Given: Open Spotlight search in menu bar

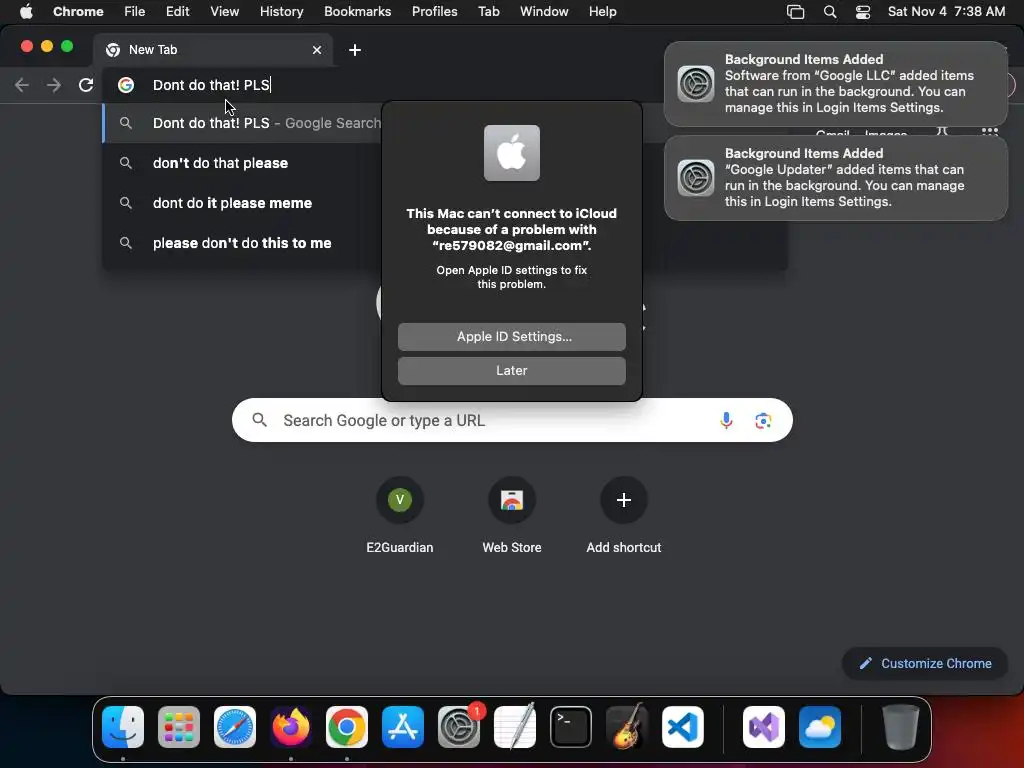Looking at the screenshot, I should pyautogui.click(x=829, y=11).
